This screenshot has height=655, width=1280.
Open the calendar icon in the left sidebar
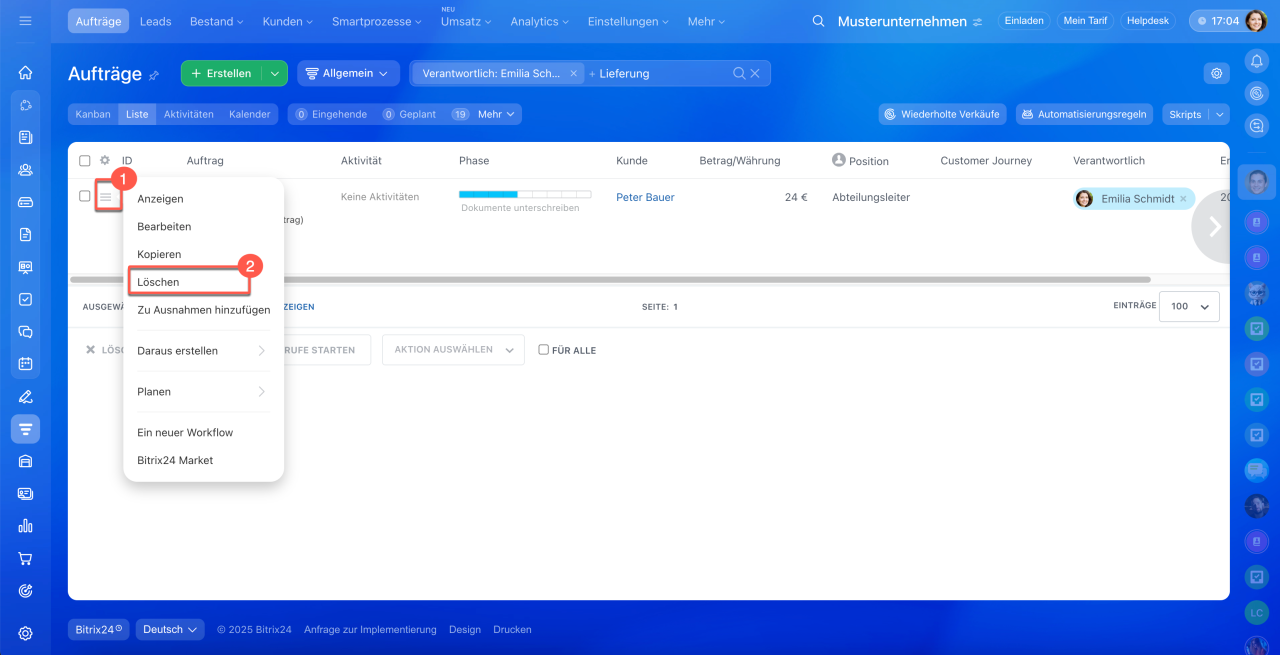coord(26,363)
